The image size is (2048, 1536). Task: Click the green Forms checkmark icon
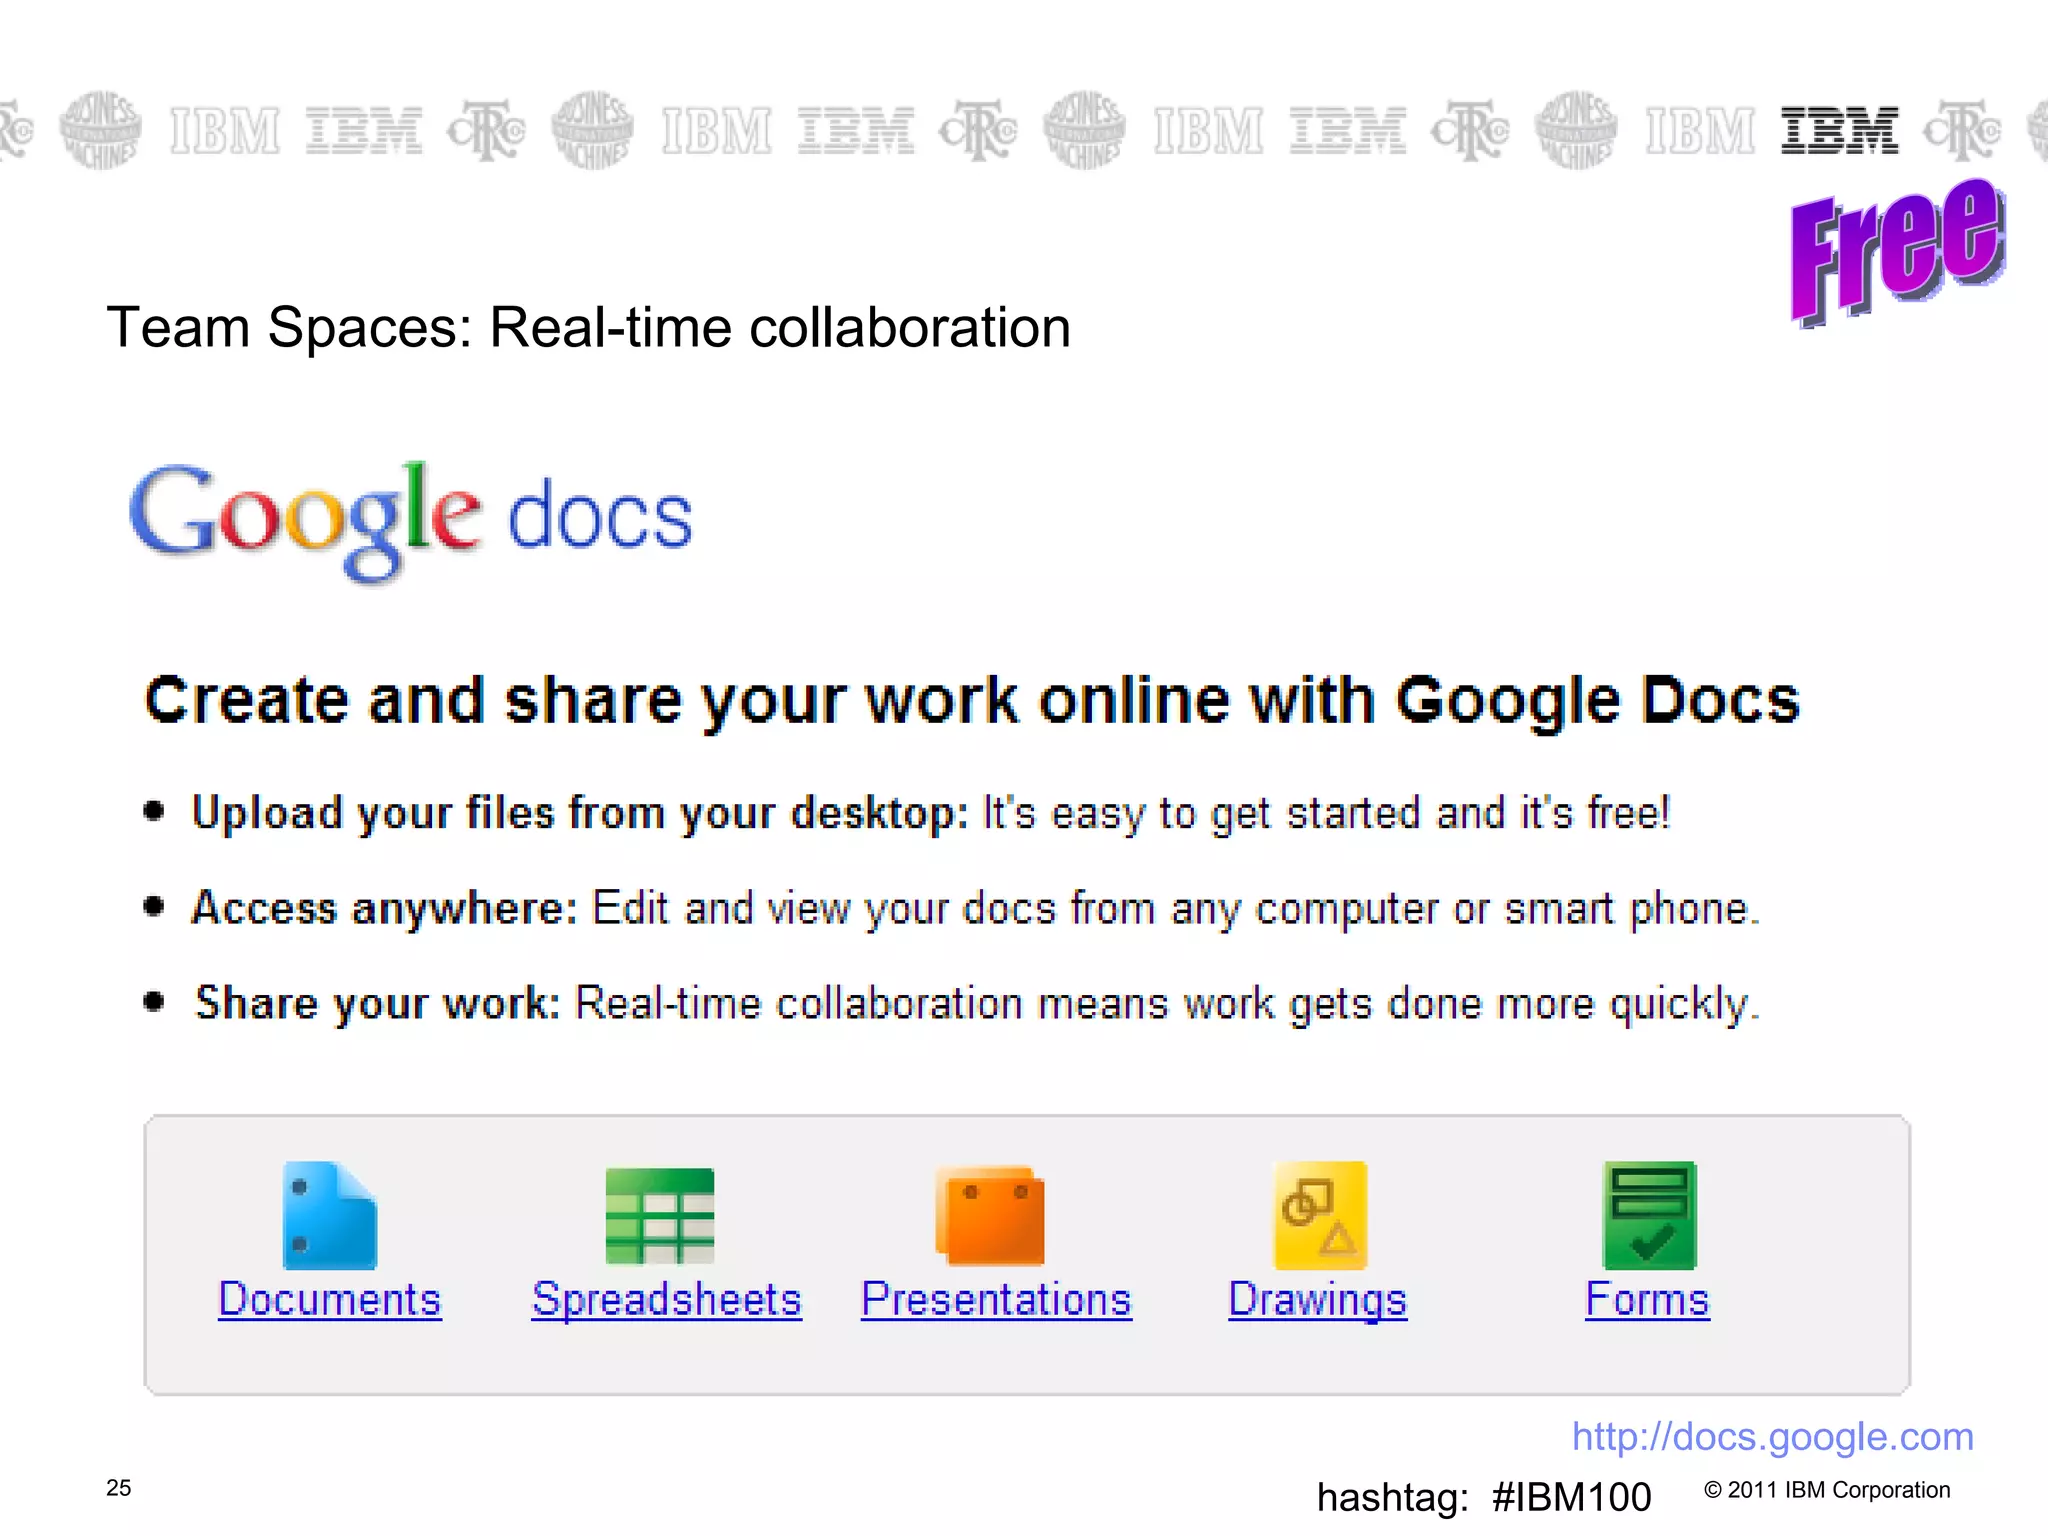pyautogui.click(x=1650, y=1215)
